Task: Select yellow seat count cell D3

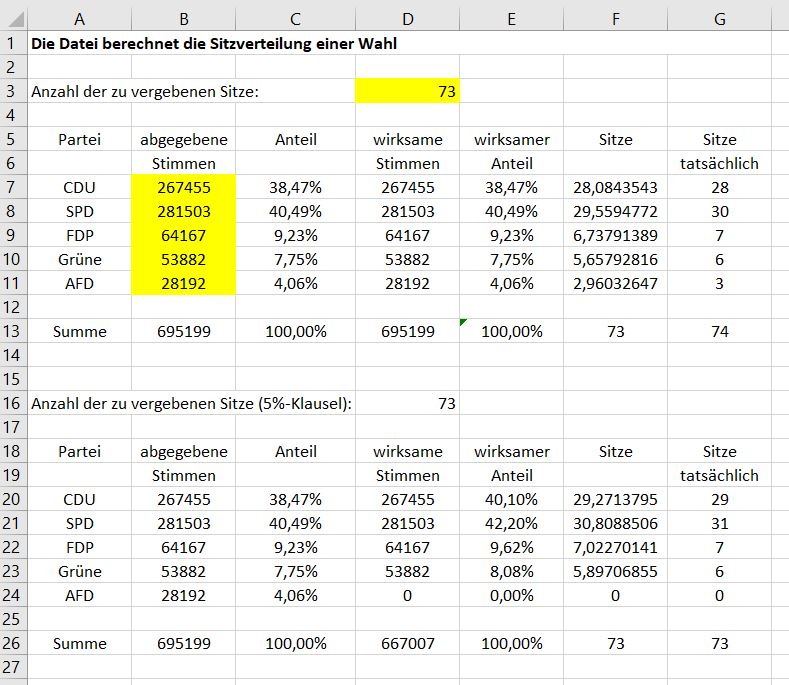Action: click(407, 92)
